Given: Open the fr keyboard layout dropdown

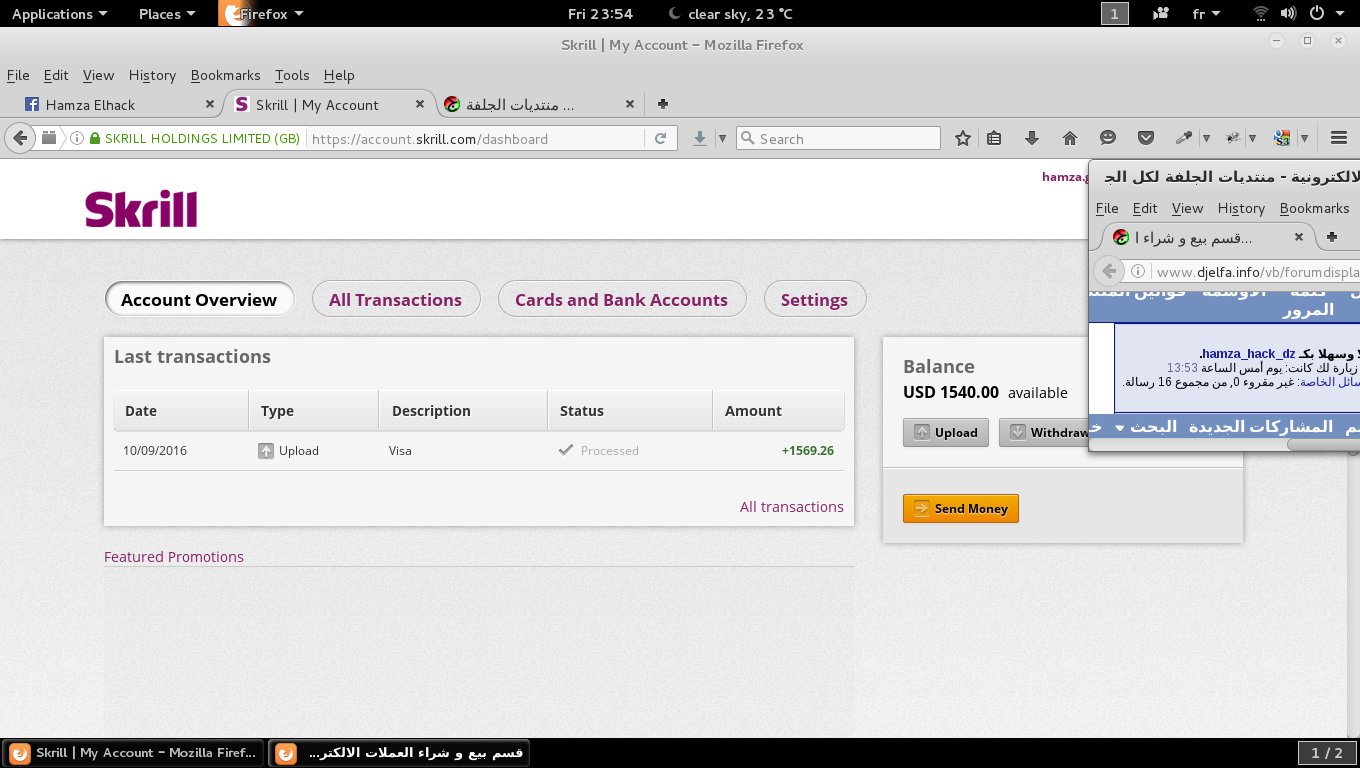Looking at the screenshot, I should pos(1207,14).
